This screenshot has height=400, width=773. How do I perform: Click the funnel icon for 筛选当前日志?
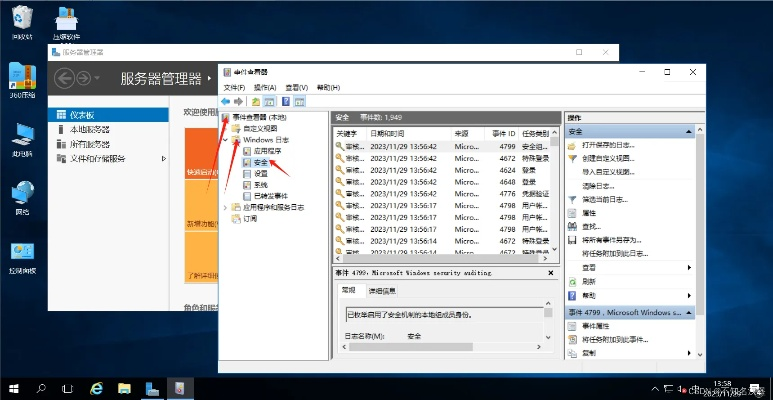pyautogui.click(x=572, y=200)
